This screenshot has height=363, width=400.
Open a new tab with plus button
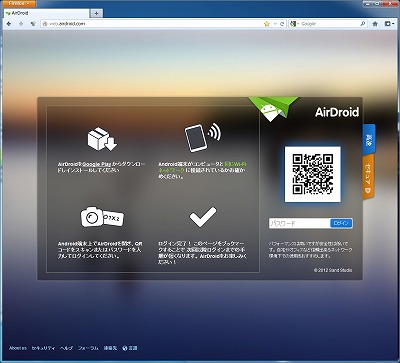[x=97, y=13]
